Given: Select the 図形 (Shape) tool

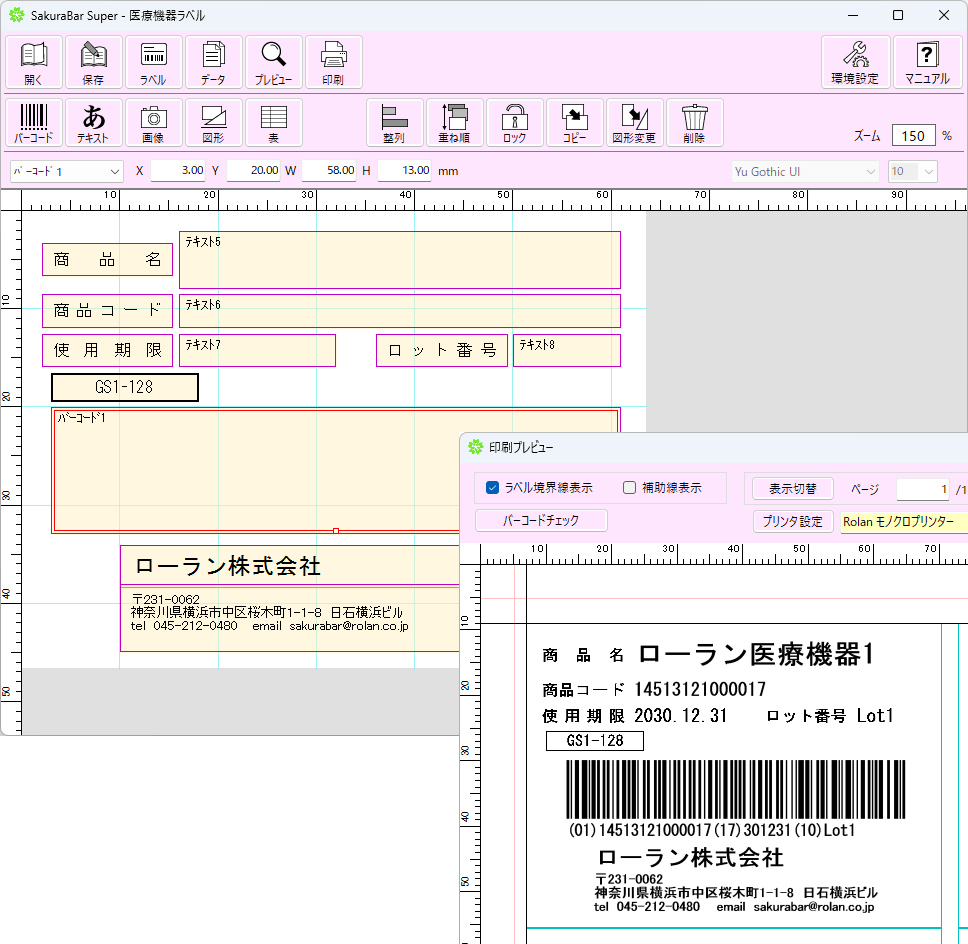Looking at the screenshot, I should point(214,122).
